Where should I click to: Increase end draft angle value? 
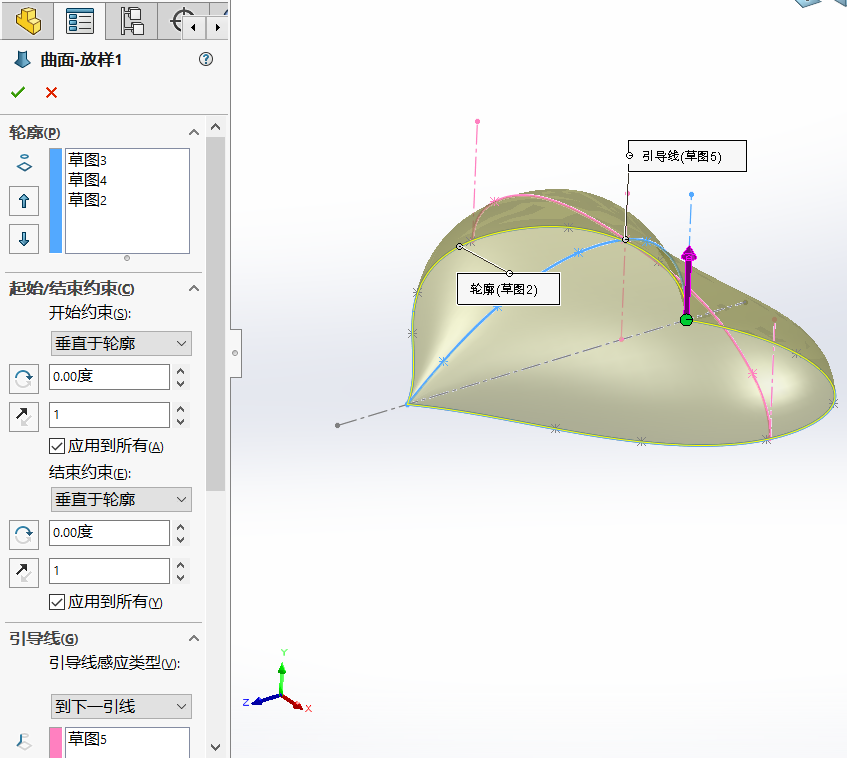181,527
